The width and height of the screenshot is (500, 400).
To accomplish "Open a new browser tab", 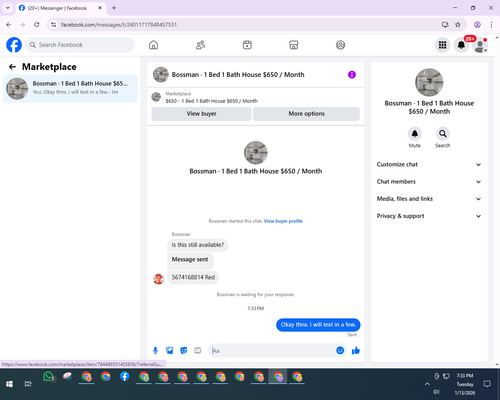I will [x=114, y=8].
